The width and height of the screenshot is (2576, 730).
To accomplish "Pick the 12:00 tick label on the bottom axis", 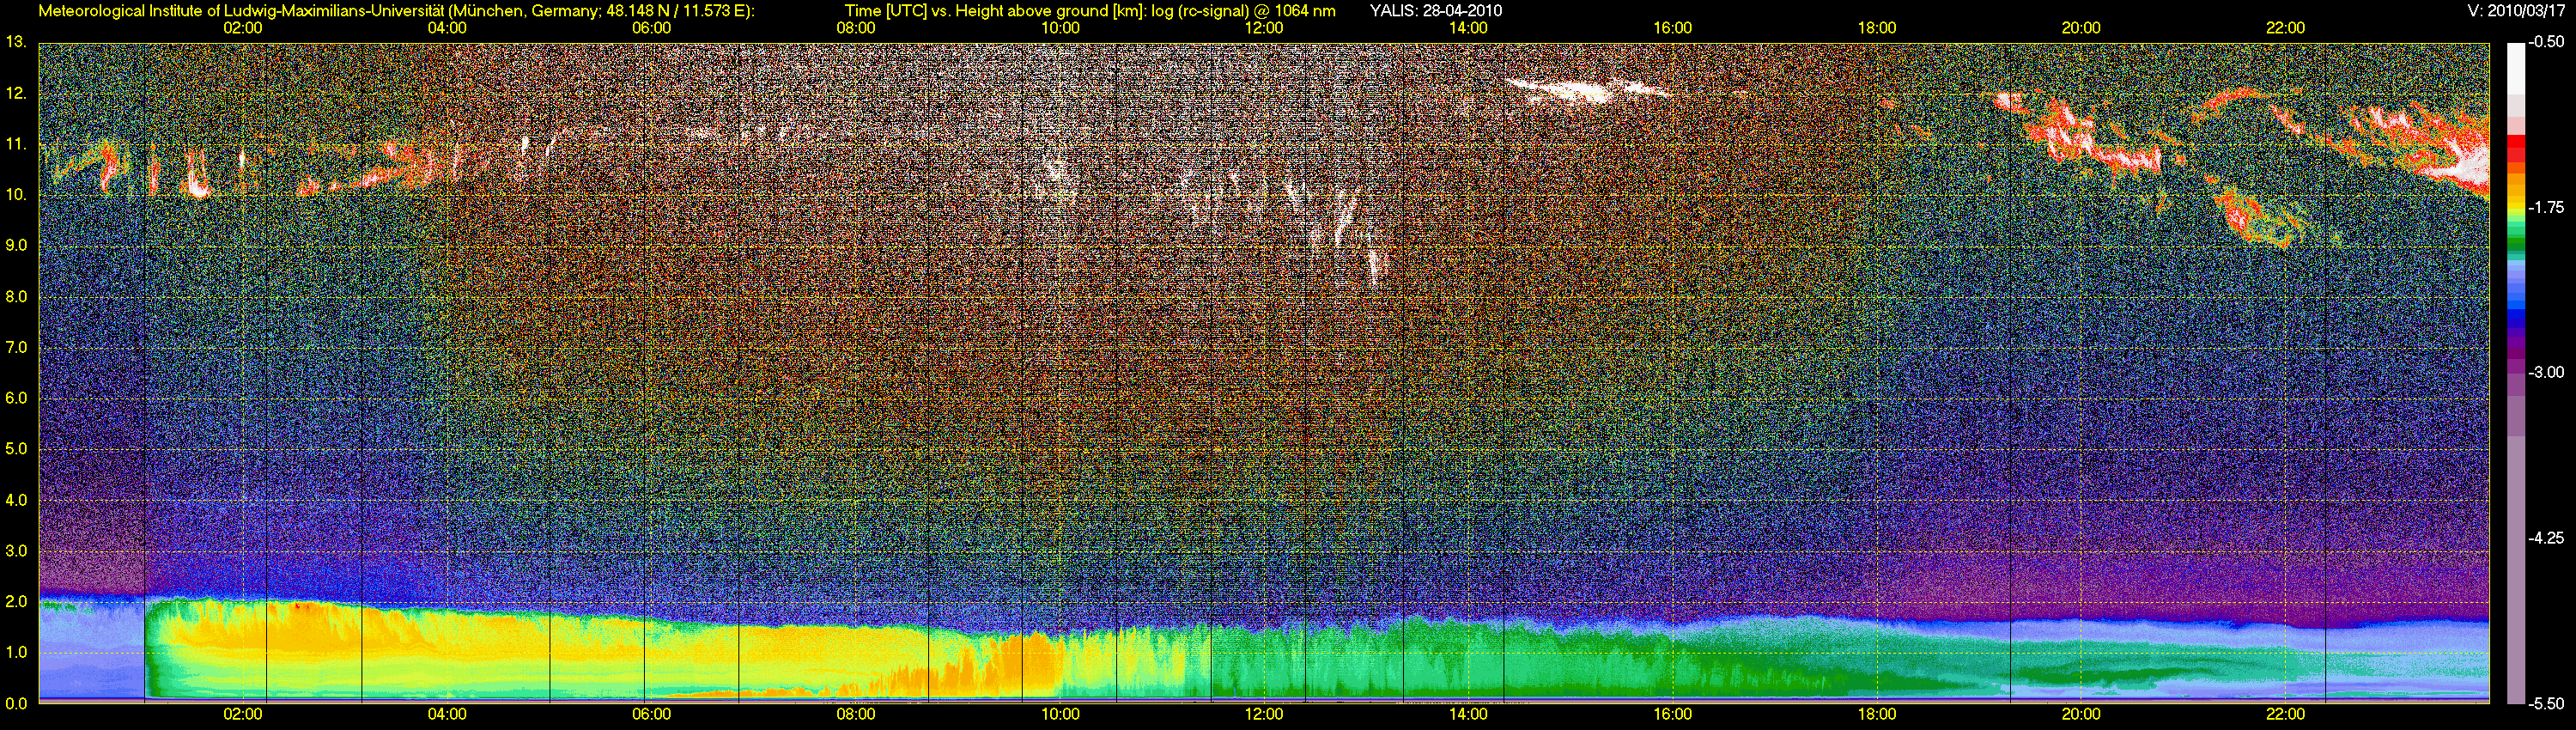I will click(1264, 715).
